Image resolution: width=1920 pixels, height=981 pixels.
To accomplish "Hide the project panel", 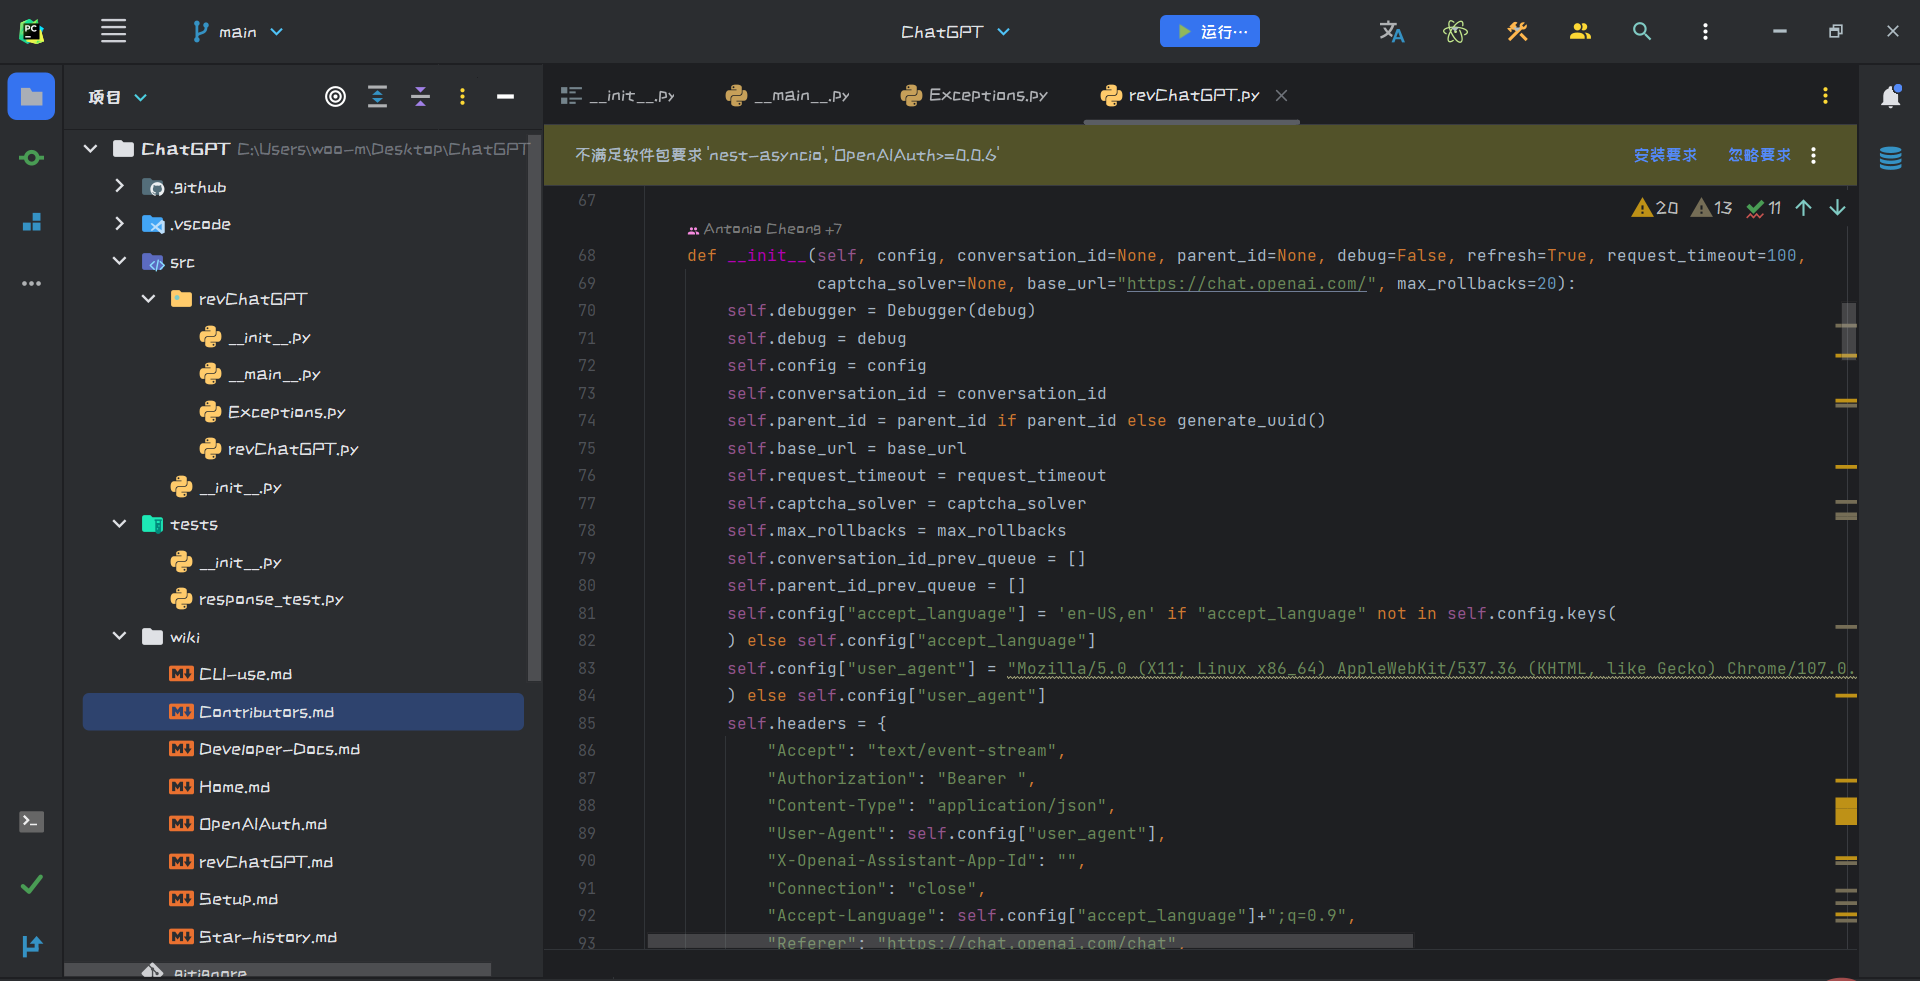I will (x=505, y=96).
